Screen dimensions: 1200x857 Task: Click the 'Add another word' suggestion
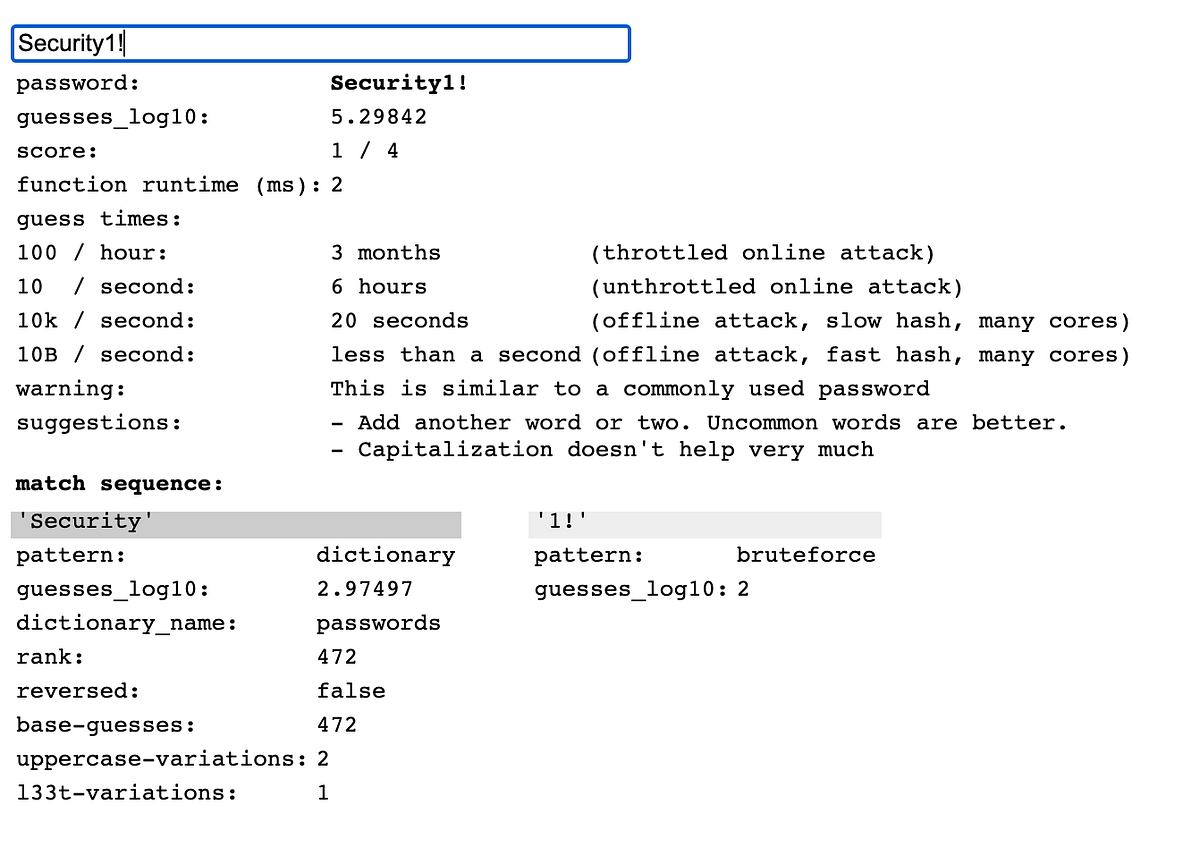(700, 422)
